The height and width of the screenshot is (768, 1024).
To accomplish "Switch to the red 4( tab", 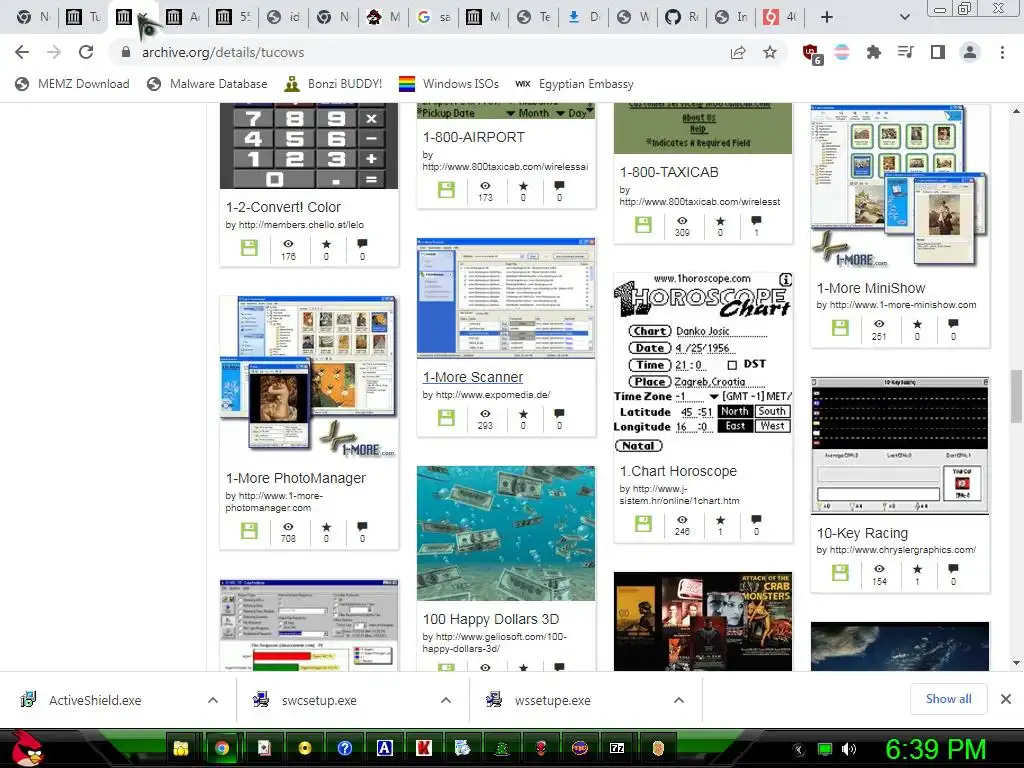I will pos(780,17).
